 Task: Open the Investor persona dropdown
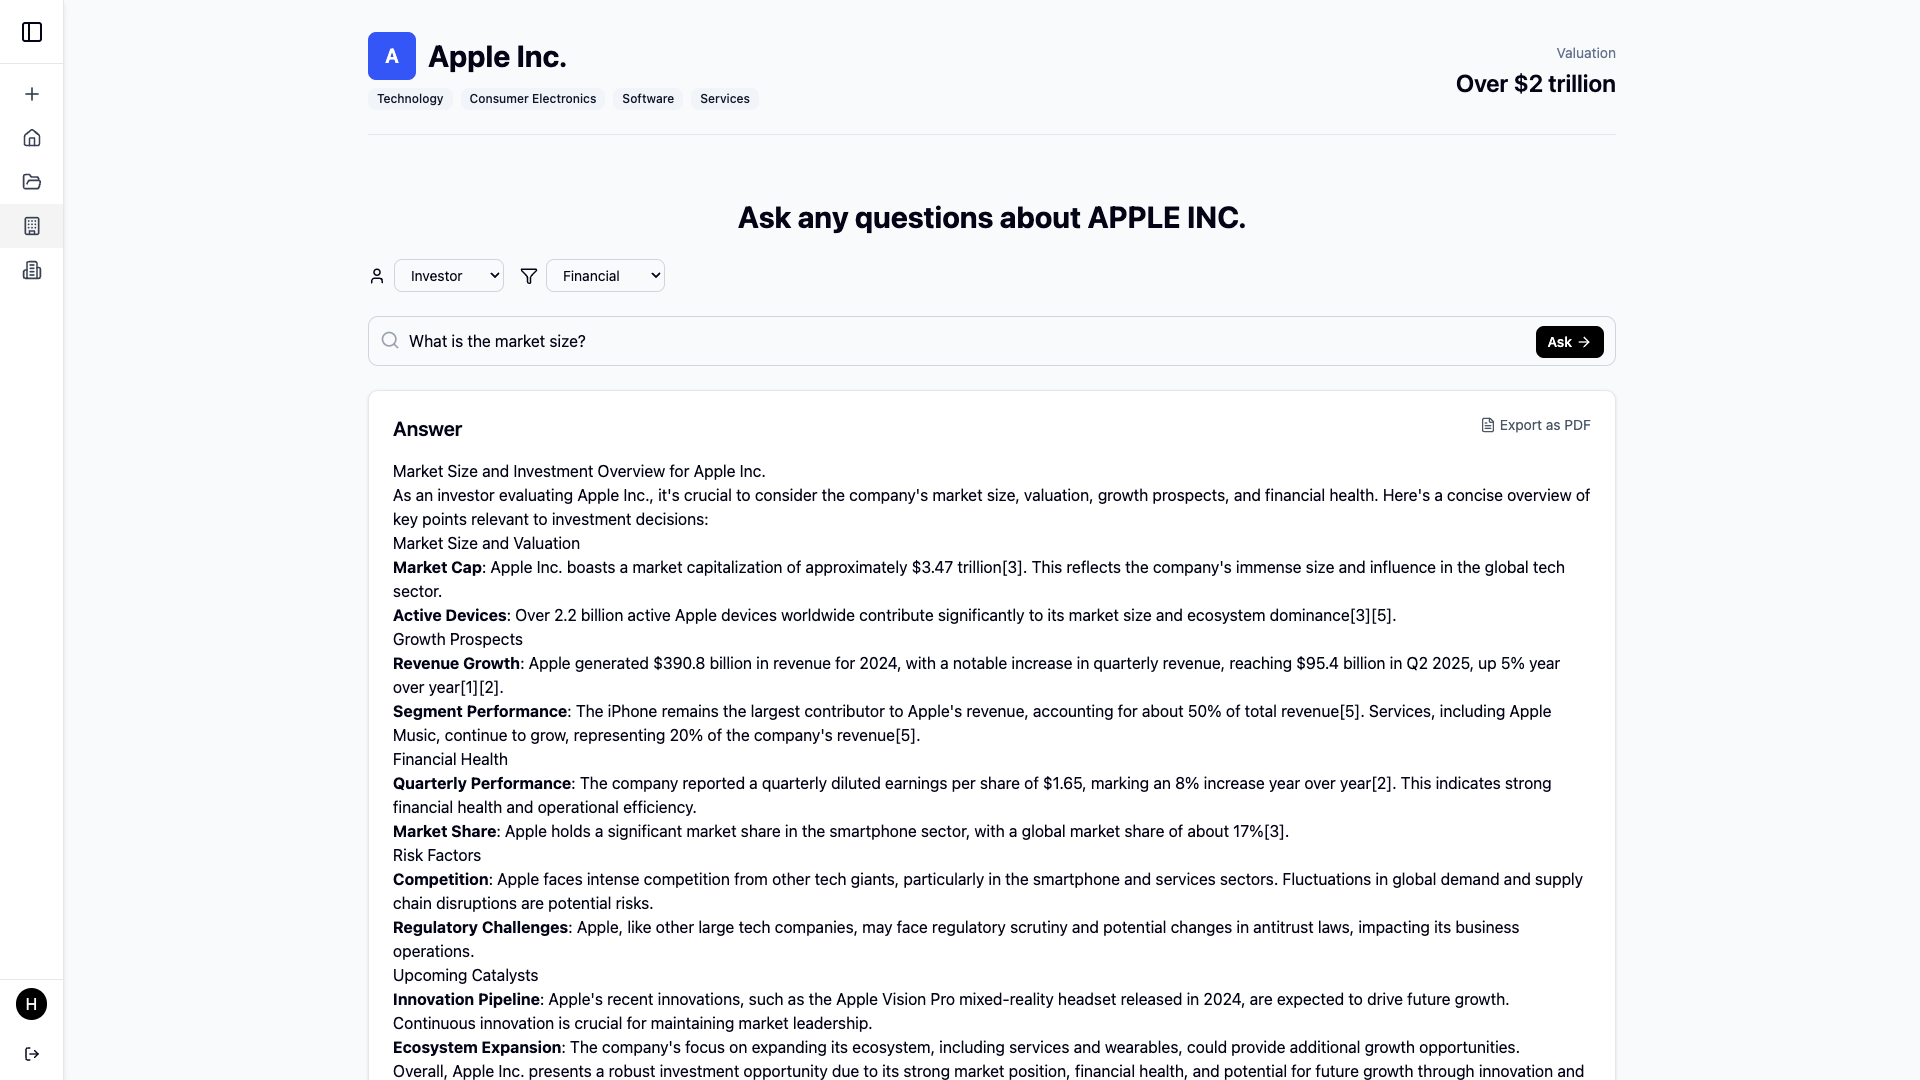[x=449, y=276]
